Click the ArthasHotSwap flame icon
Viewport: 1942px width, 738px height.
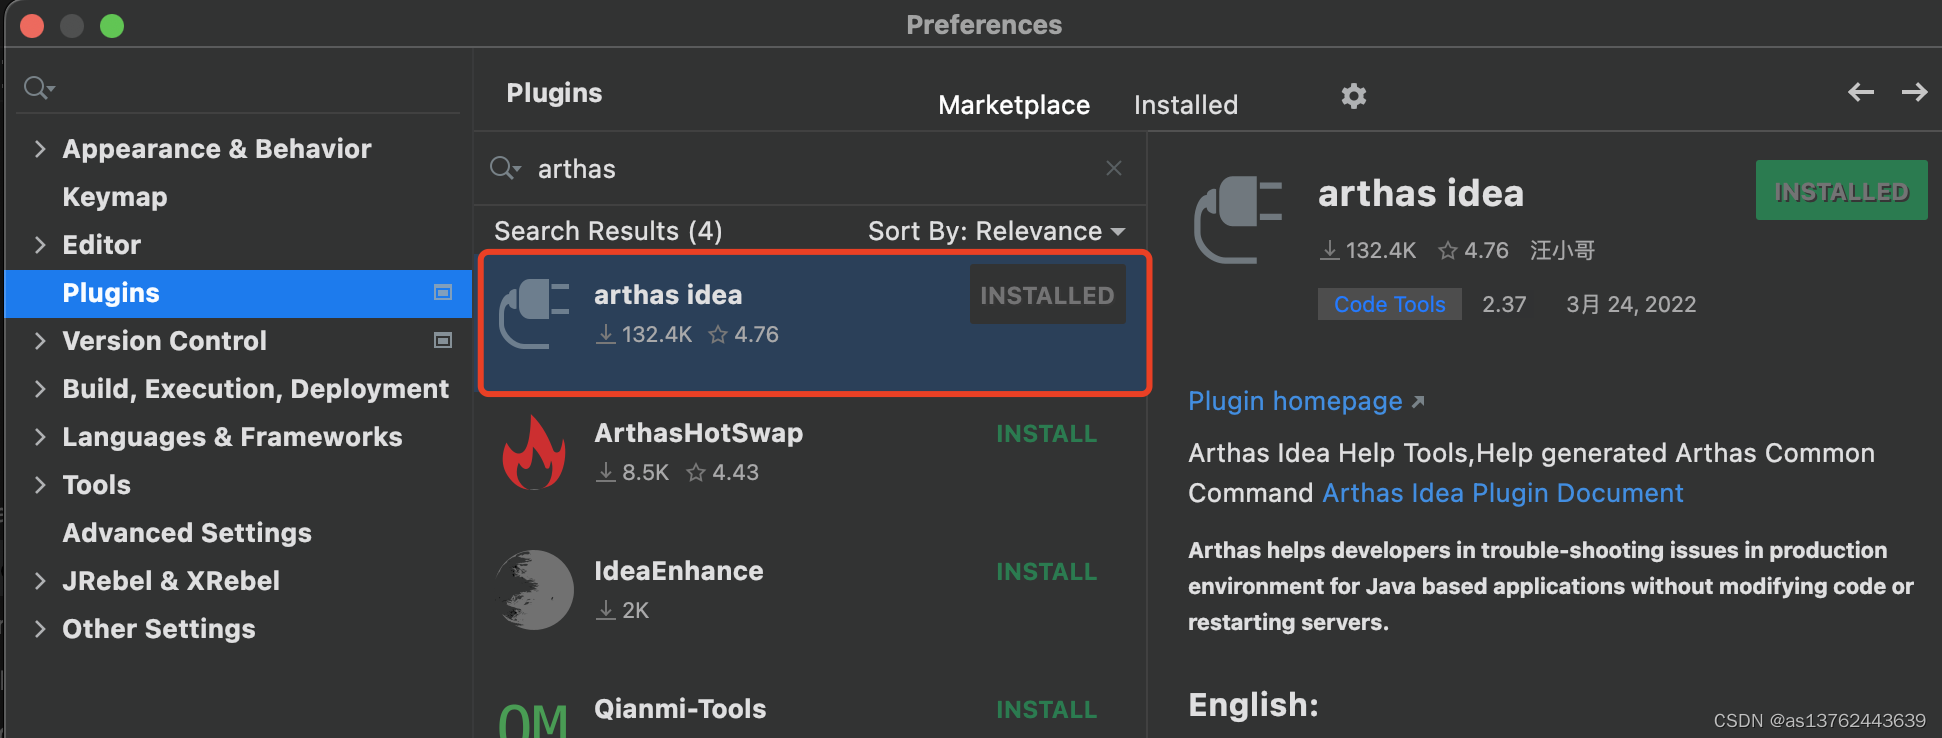click(x=534, y=452)
